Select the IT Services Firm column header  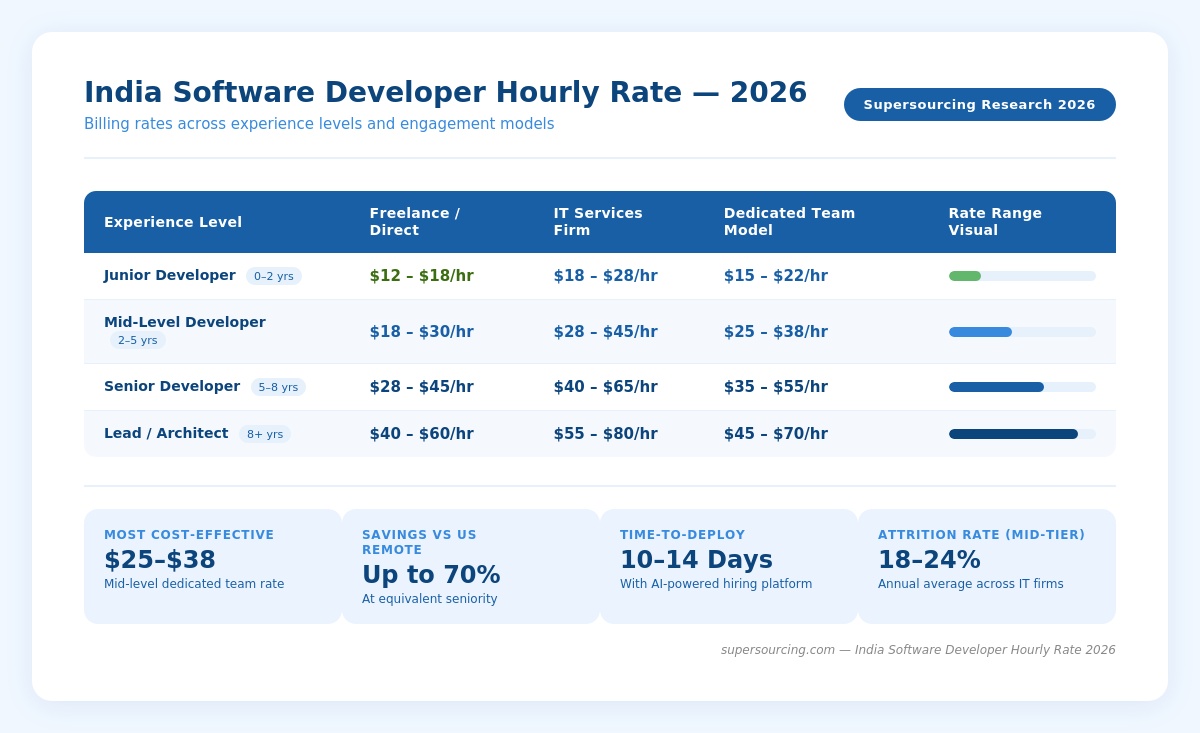pyautogui.click(x=598, y=222)
